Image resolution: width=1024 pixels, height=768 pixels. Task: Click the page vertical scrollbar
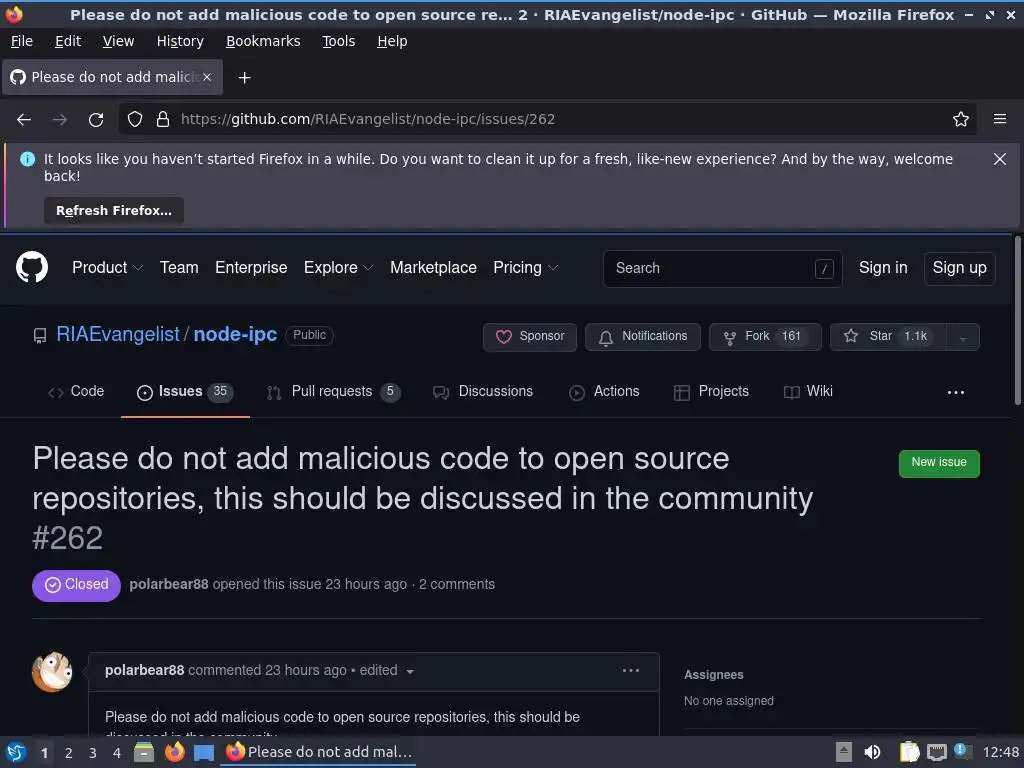coord(1017,320)
